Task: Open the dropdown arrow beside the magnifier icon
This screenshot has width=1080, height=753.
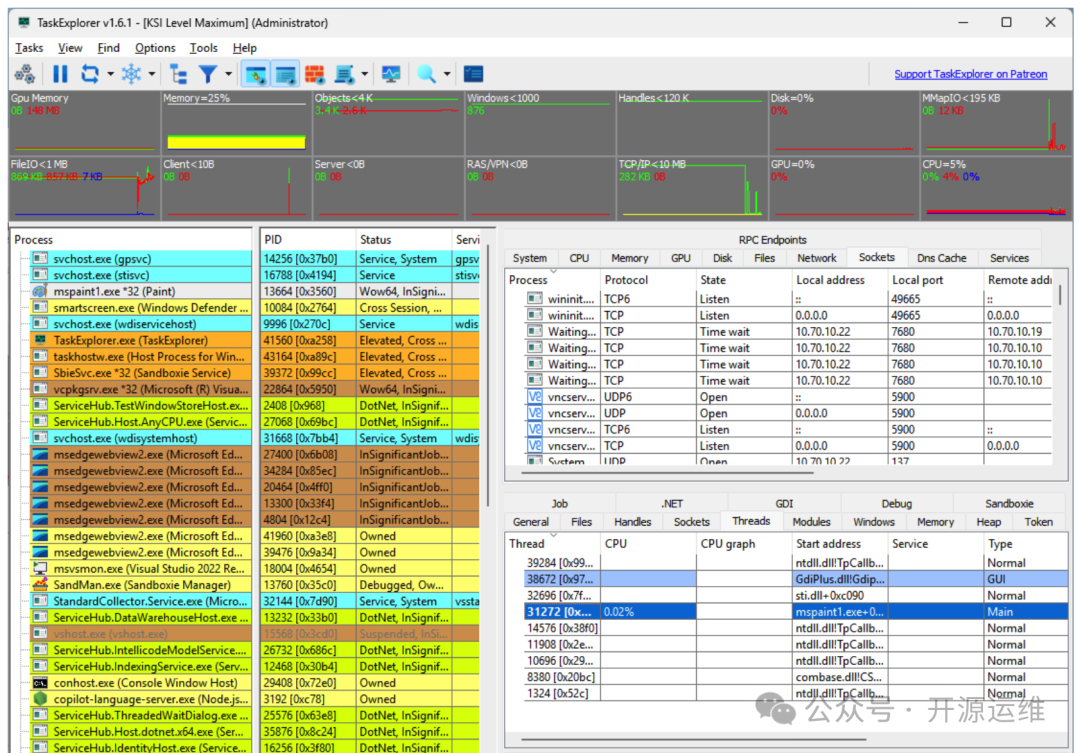Action: 447,74
